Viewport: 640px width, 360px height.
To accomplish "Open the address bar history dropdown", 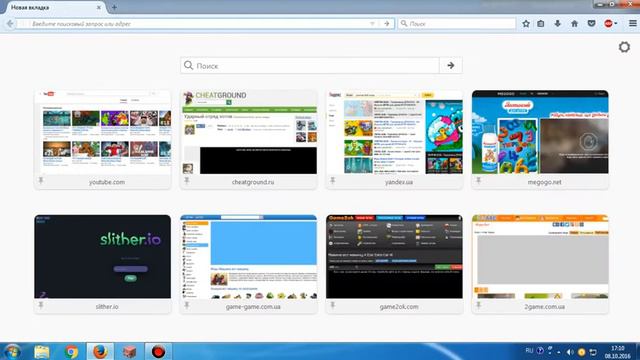I will (372, 24).
